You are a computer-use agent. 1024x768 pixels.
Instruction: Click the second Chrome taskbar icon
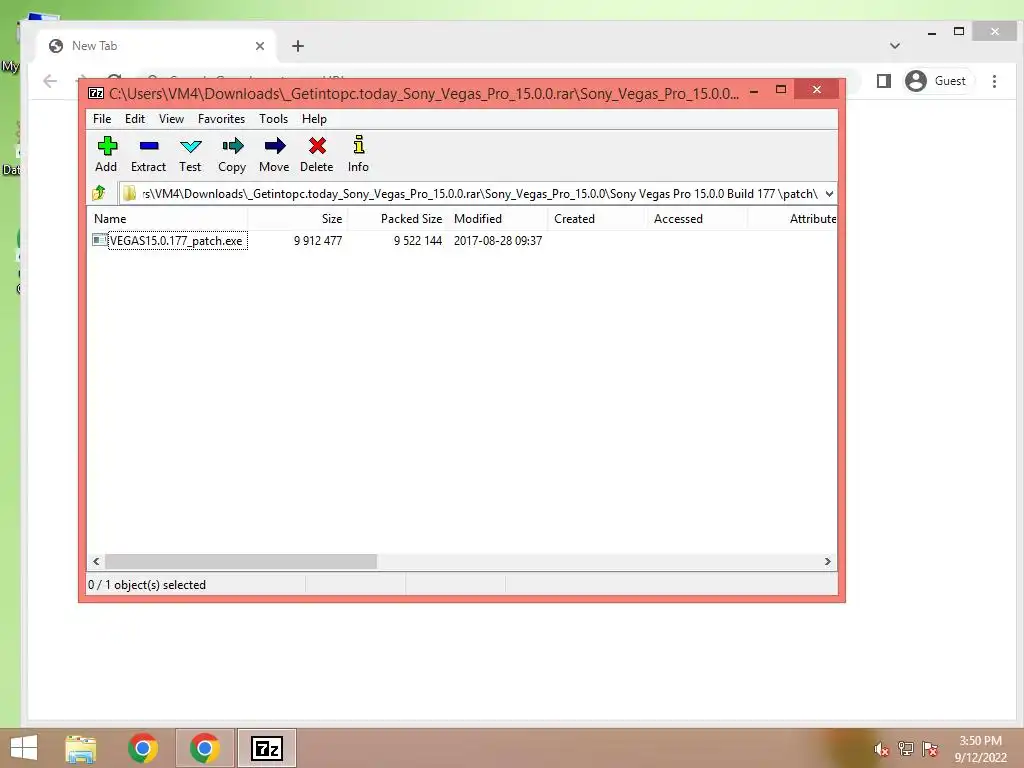click(204, 748)
